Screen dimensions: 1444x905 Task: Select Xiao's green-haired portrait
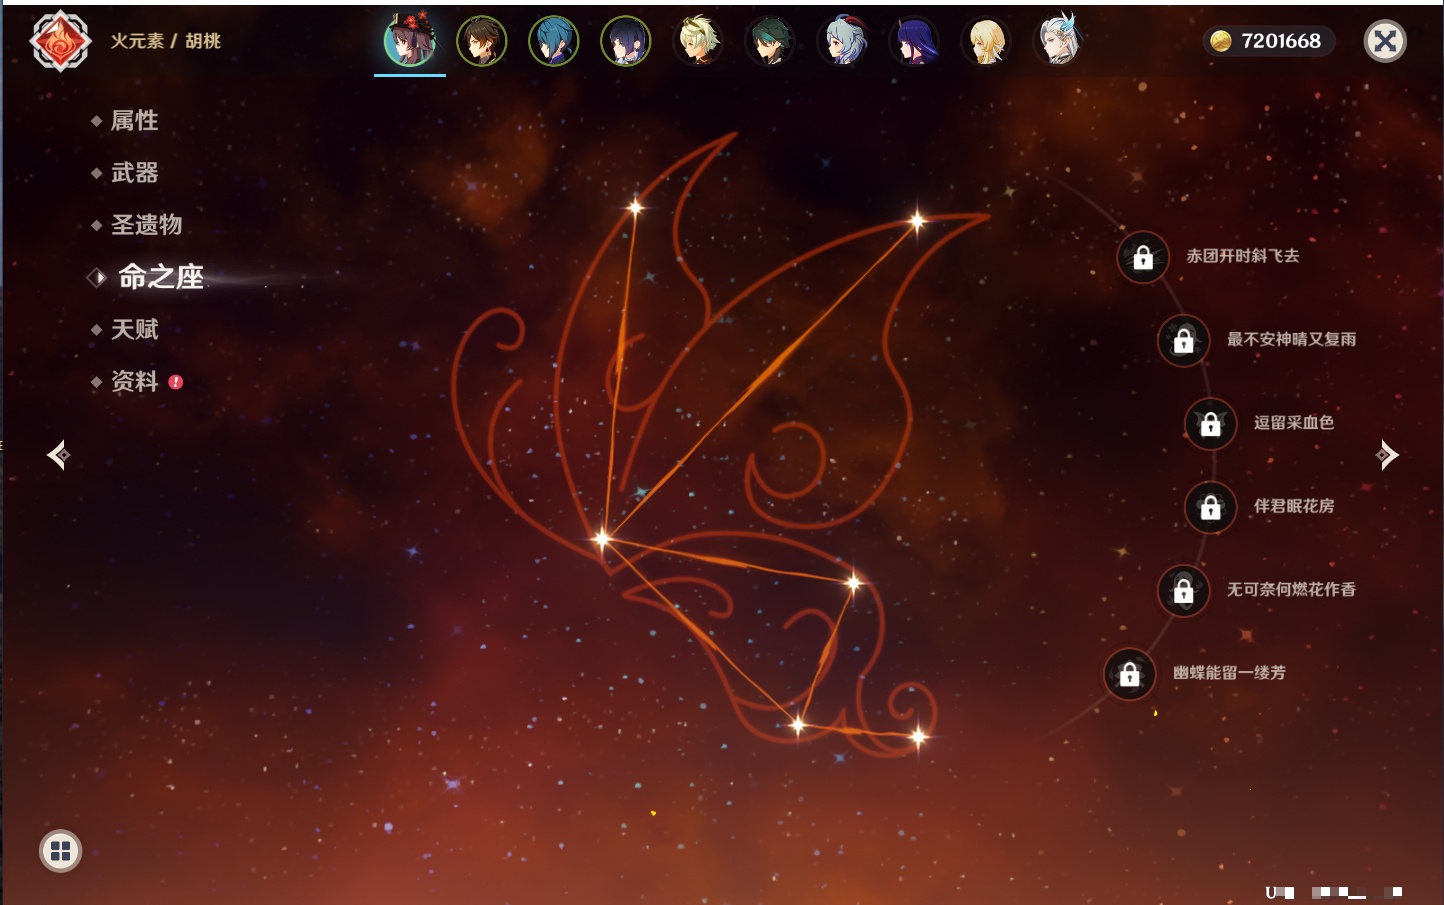pyautogui.click(x=770, y=42)
